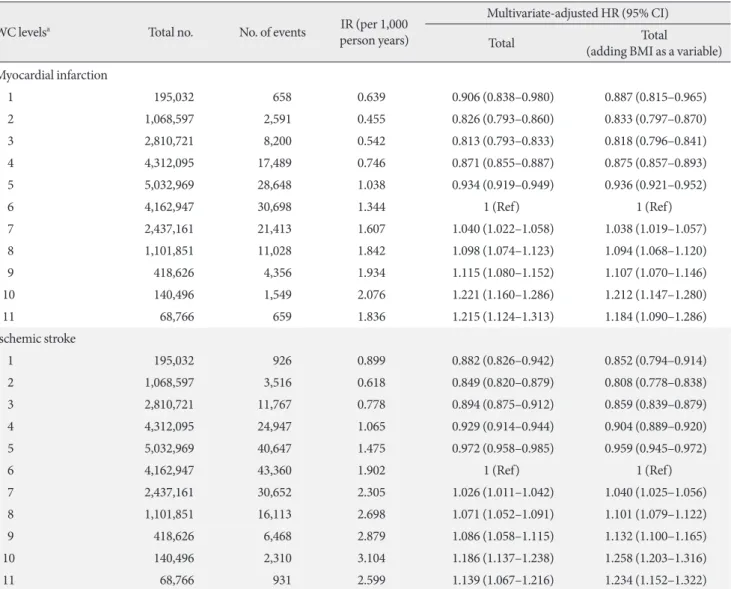
Task: Click incidence rate 1.065
Action: pos(372,426)
